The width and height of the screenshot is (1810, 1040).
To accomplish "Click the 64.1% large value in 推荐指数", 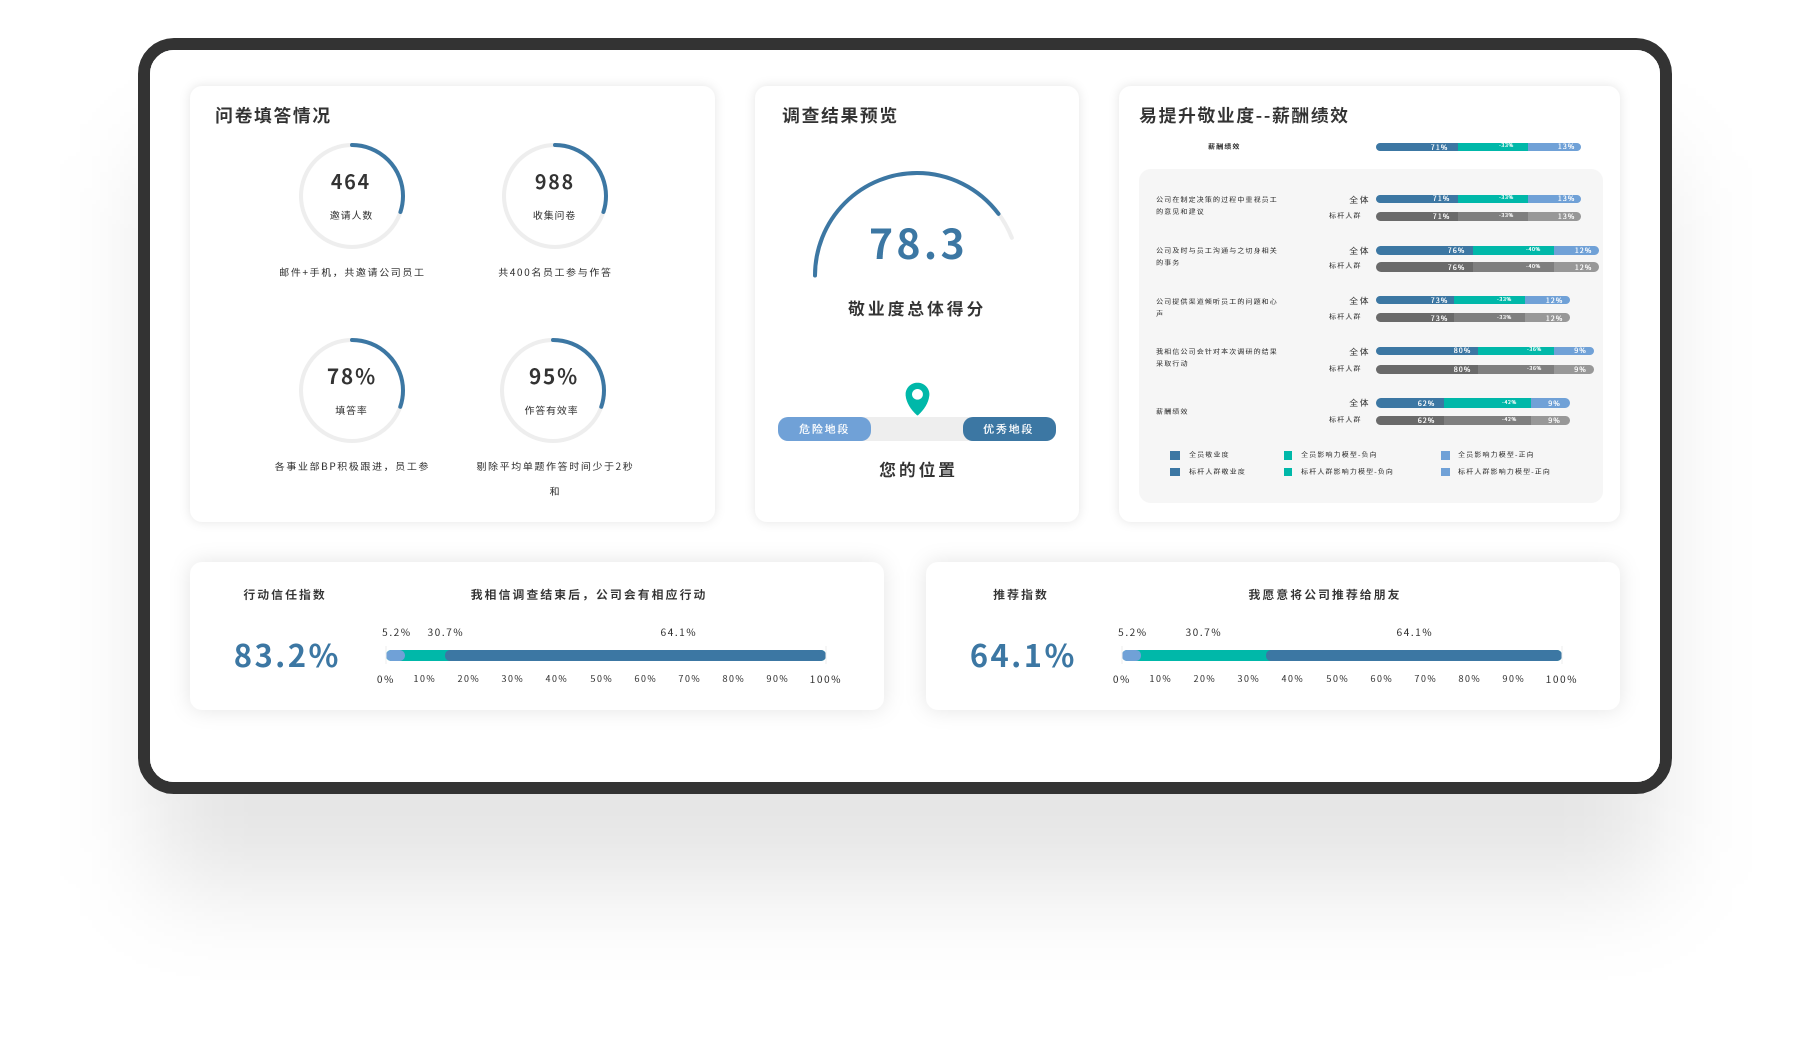I will pyautogui.click(x=1022, y=656).
